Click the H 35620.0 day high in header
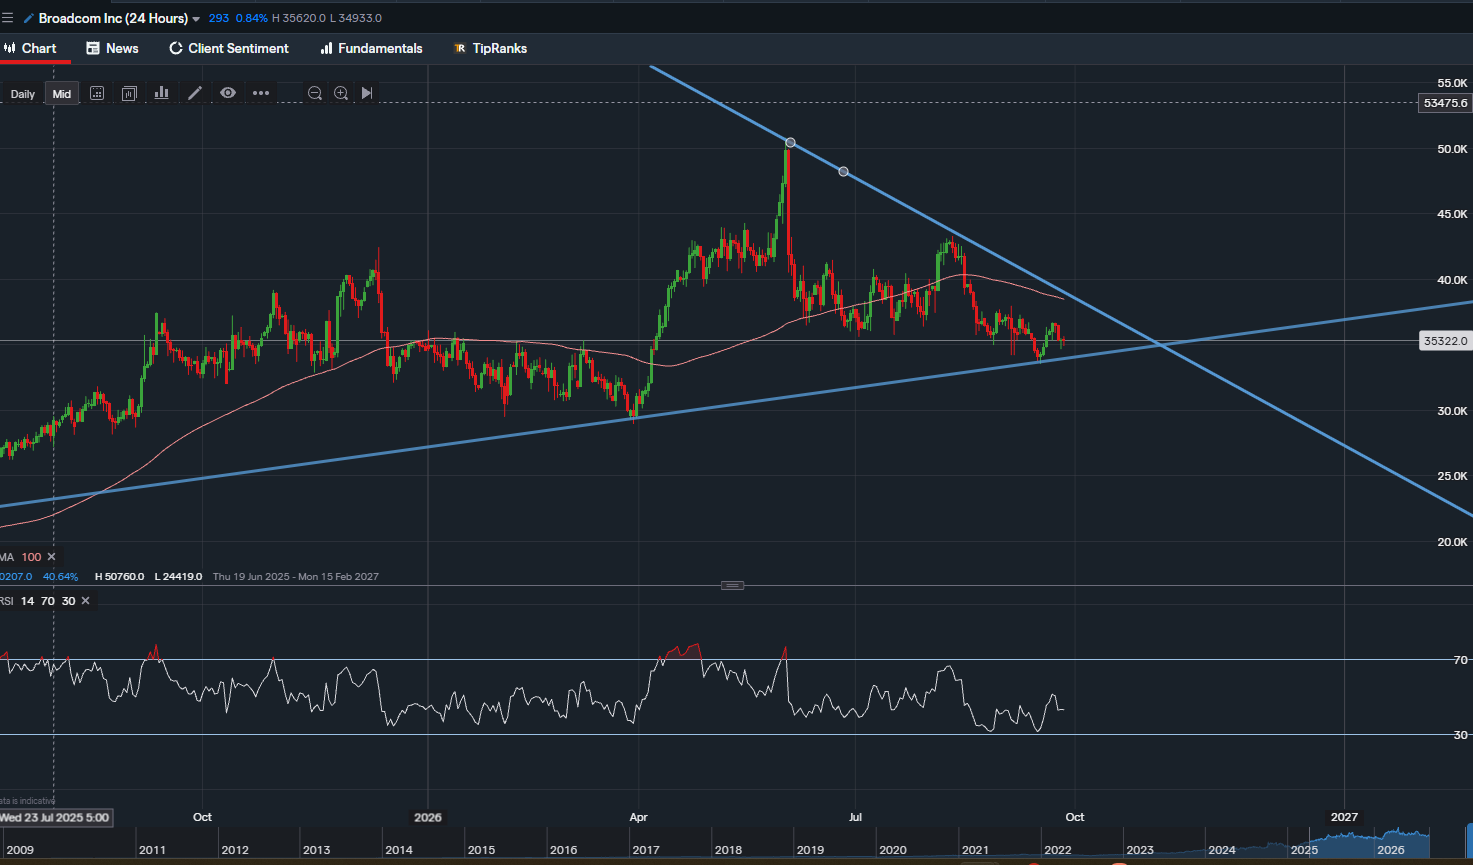 [299, 18]
